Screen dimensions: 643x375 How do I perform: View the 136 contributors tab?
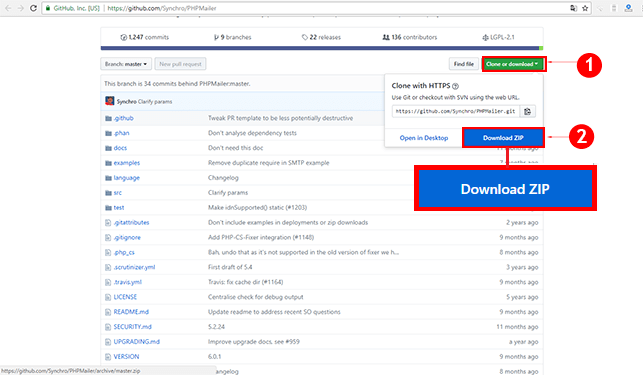(x=410, y=37)
